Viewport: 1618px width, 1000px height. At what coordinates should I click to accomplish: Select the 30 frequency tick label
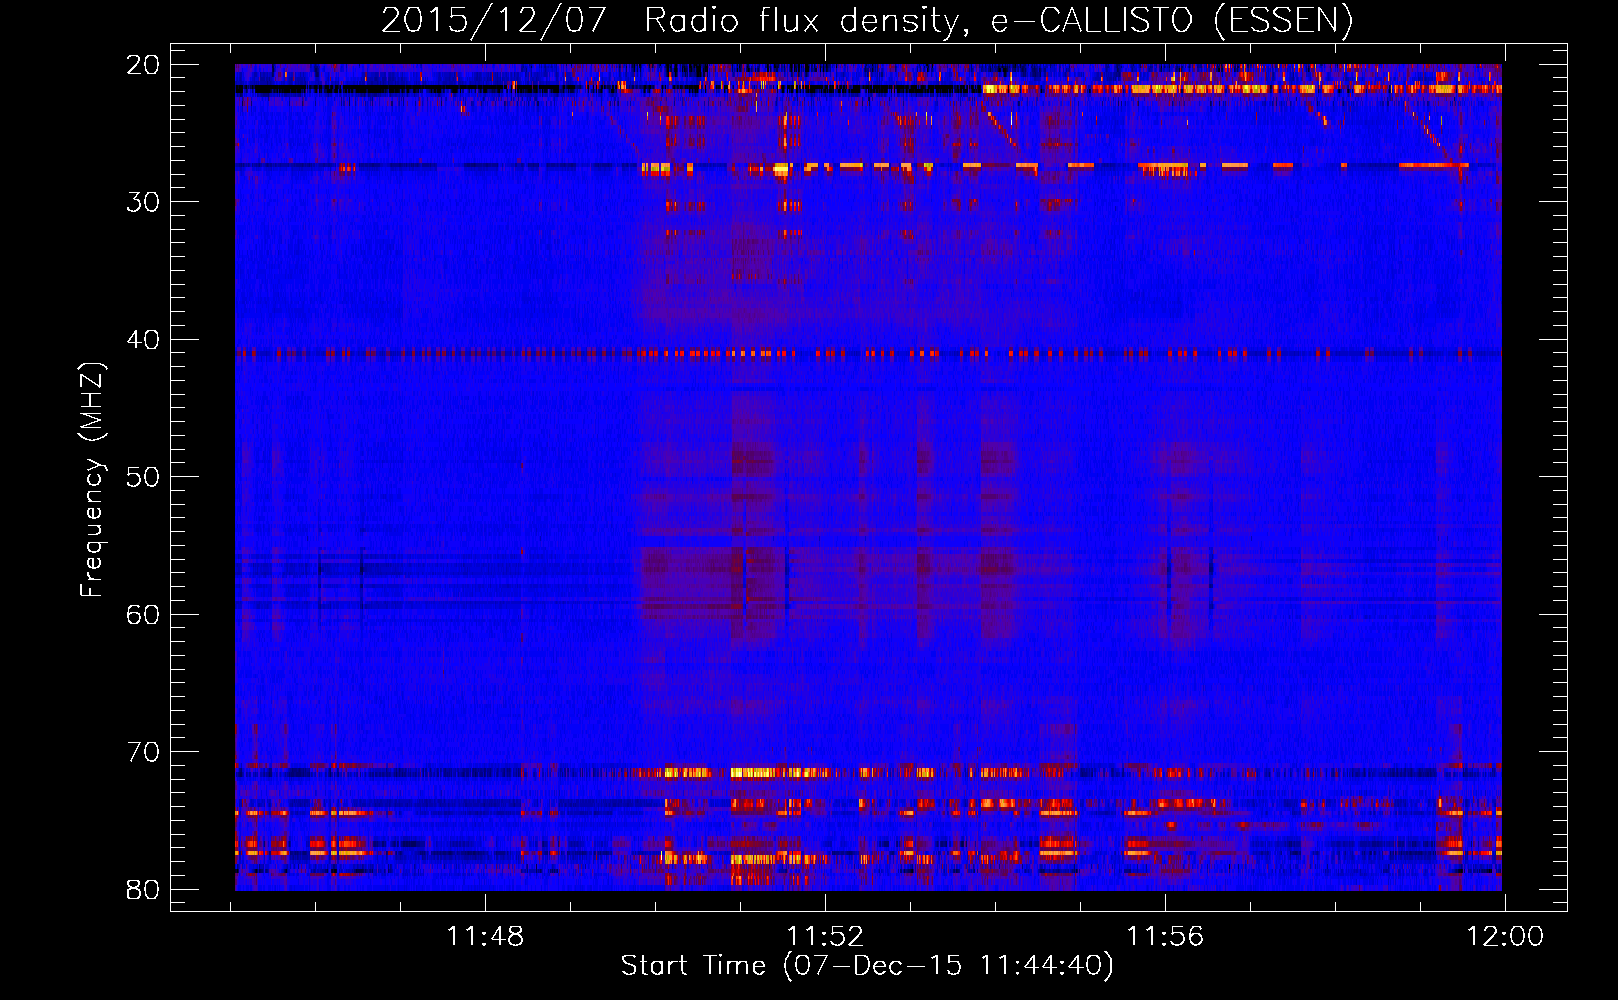pyautogui.click(x=144, y=202)
